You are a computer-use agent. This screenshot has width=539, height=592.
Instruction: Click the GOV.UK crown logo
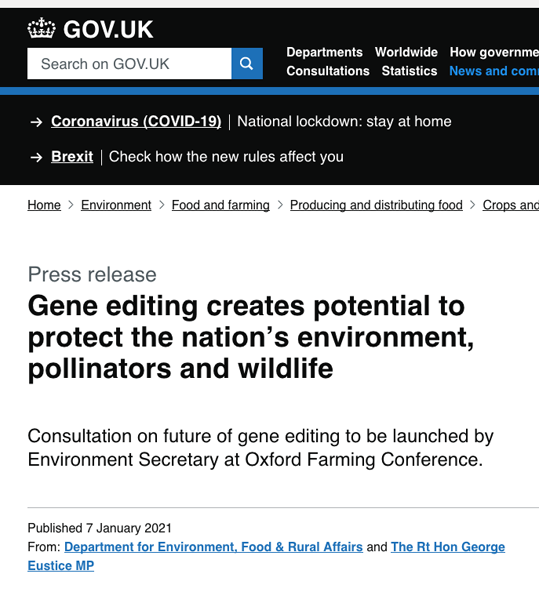tap(90, 29)
